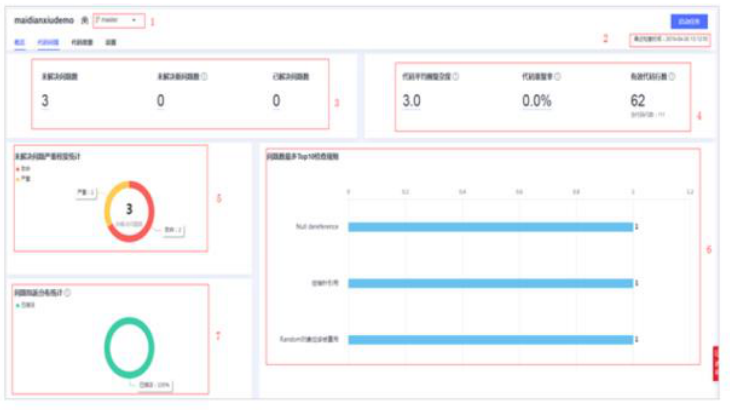
Task: Click the maidianxiudemo project title
Action: (x=44, y=20)
